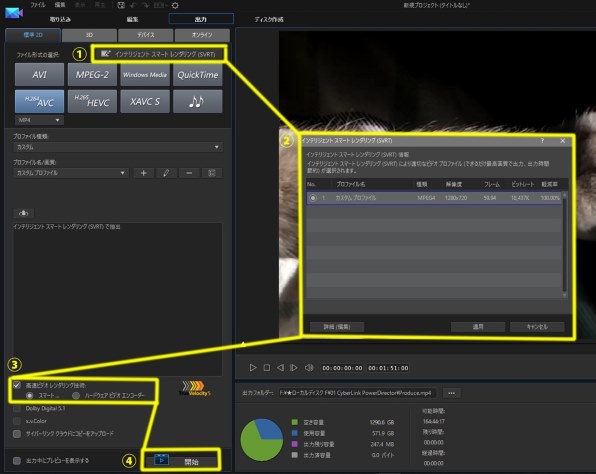Screen dimensions: 596x474
Task: Select the AVI file format button
Action: click(x=40, y=75)
